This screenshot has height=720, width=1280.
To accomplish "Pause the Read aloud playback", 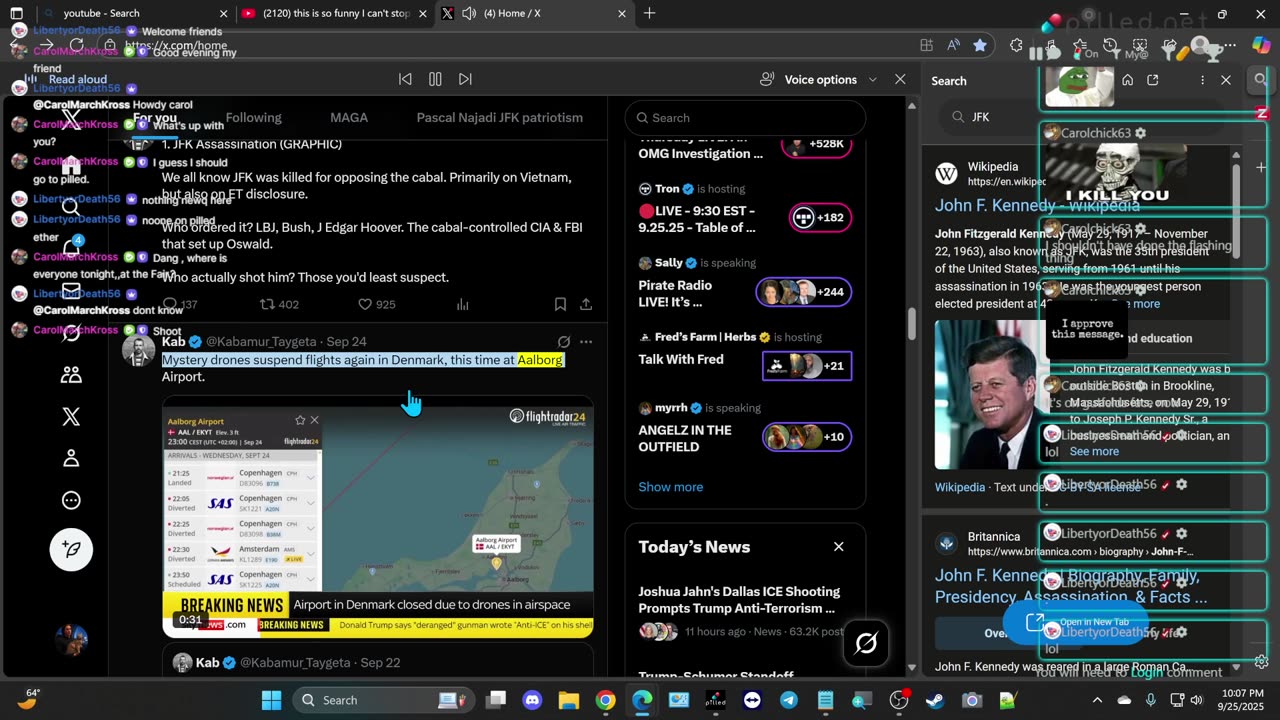I will click(x=435, y=79).
